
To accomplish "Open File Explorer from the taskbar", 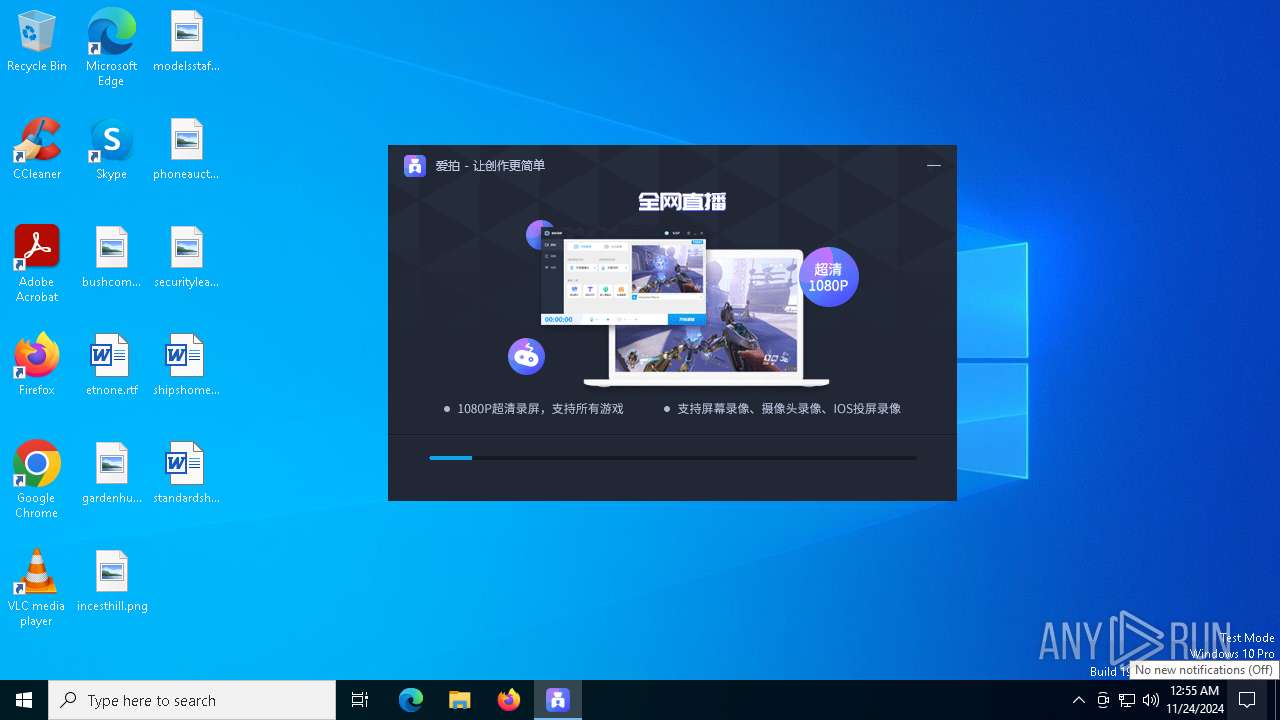I will (460, 700).
